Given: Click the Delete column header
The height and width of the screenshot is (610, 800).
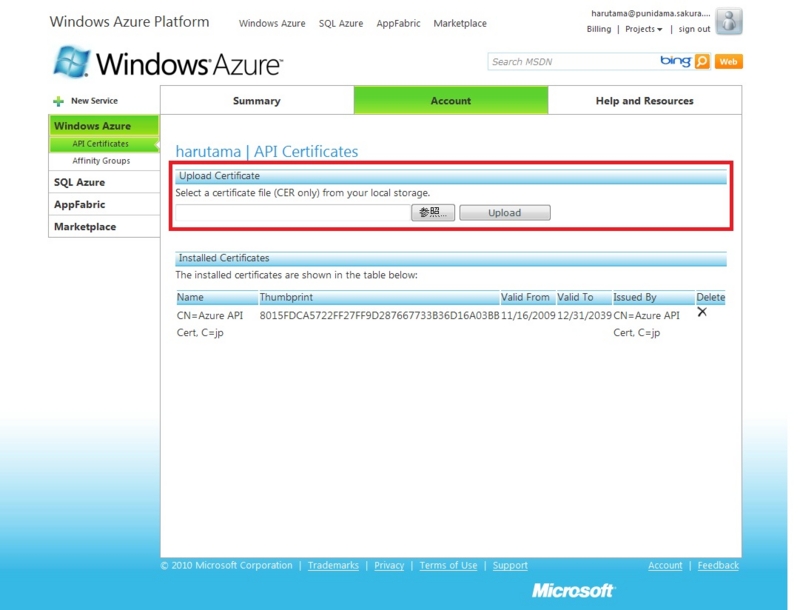Looking at the screenshot, I should point(710,297).
